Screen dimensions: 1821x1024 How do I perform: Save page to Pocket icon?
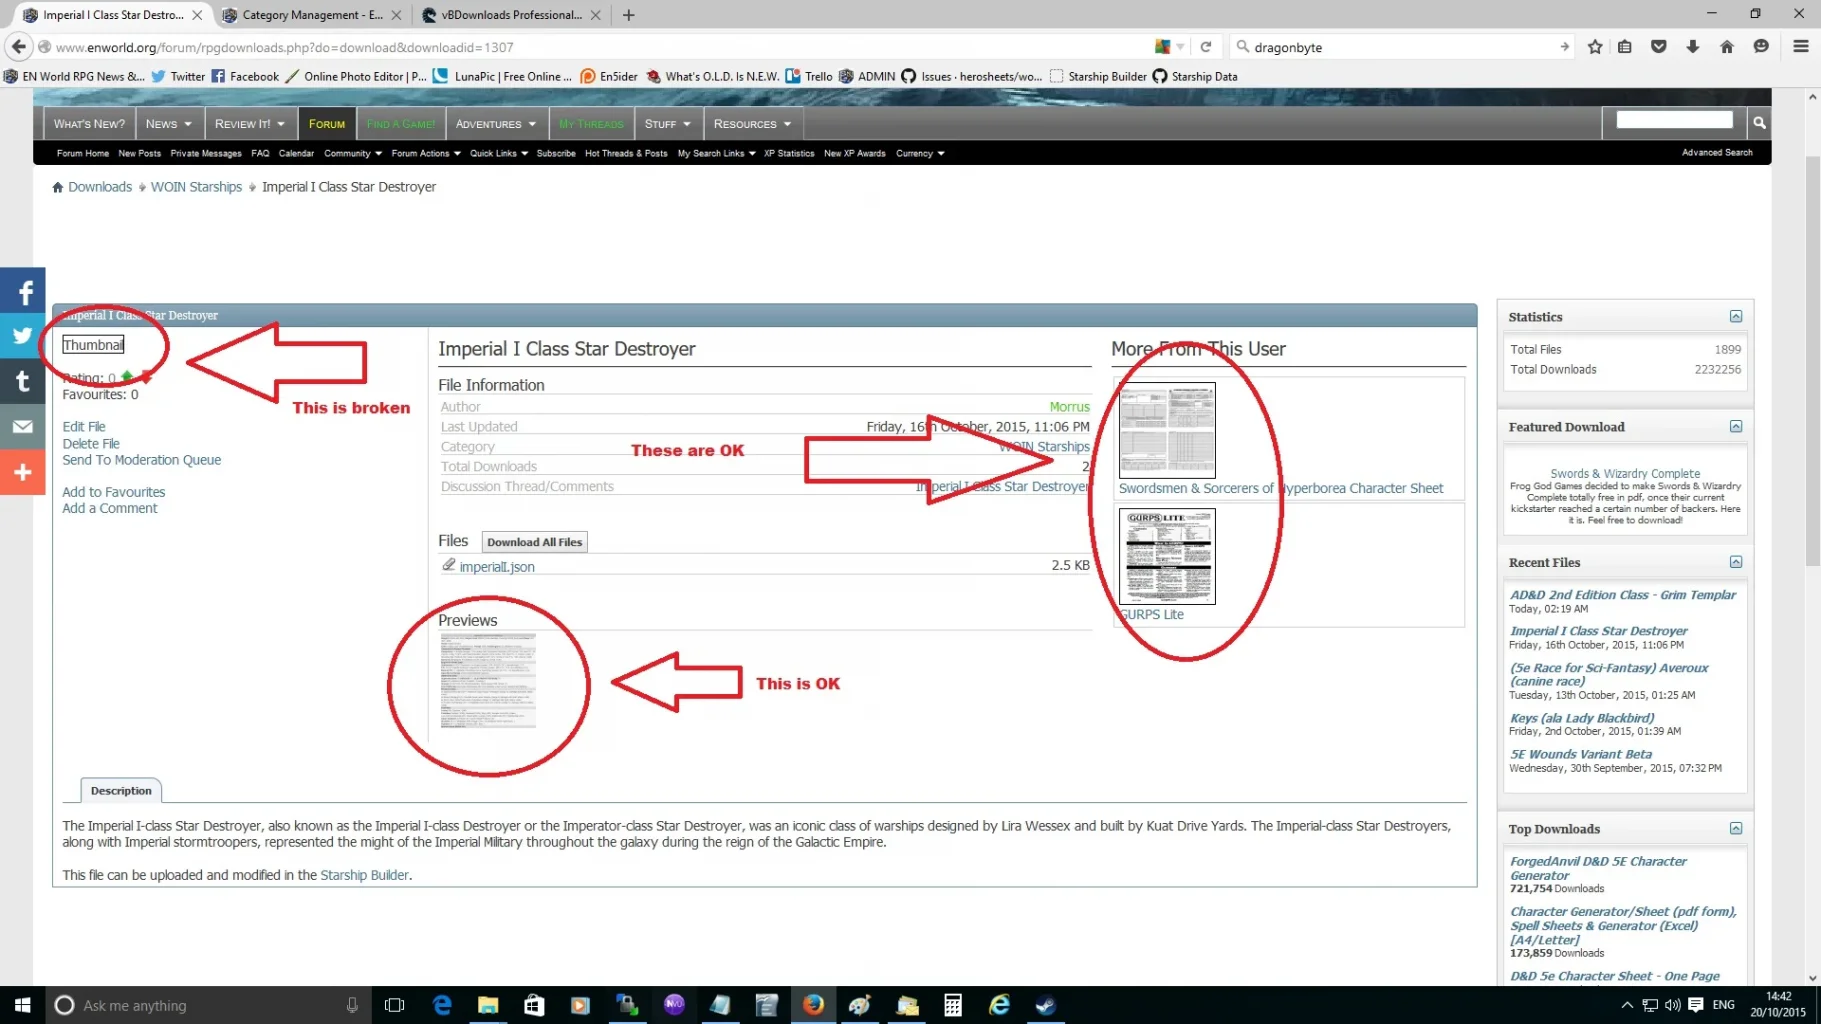[1659, 47]
